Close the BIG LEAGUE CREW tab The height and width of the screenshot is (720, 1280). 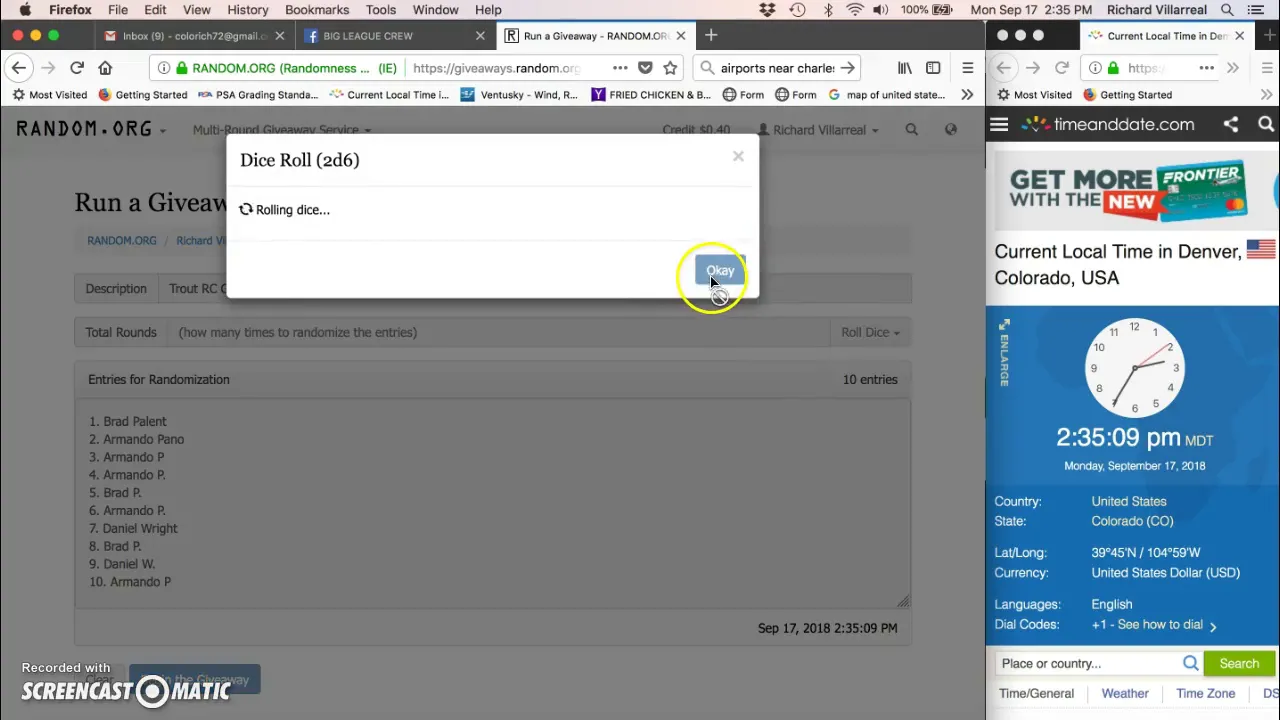tap(480, 36)
